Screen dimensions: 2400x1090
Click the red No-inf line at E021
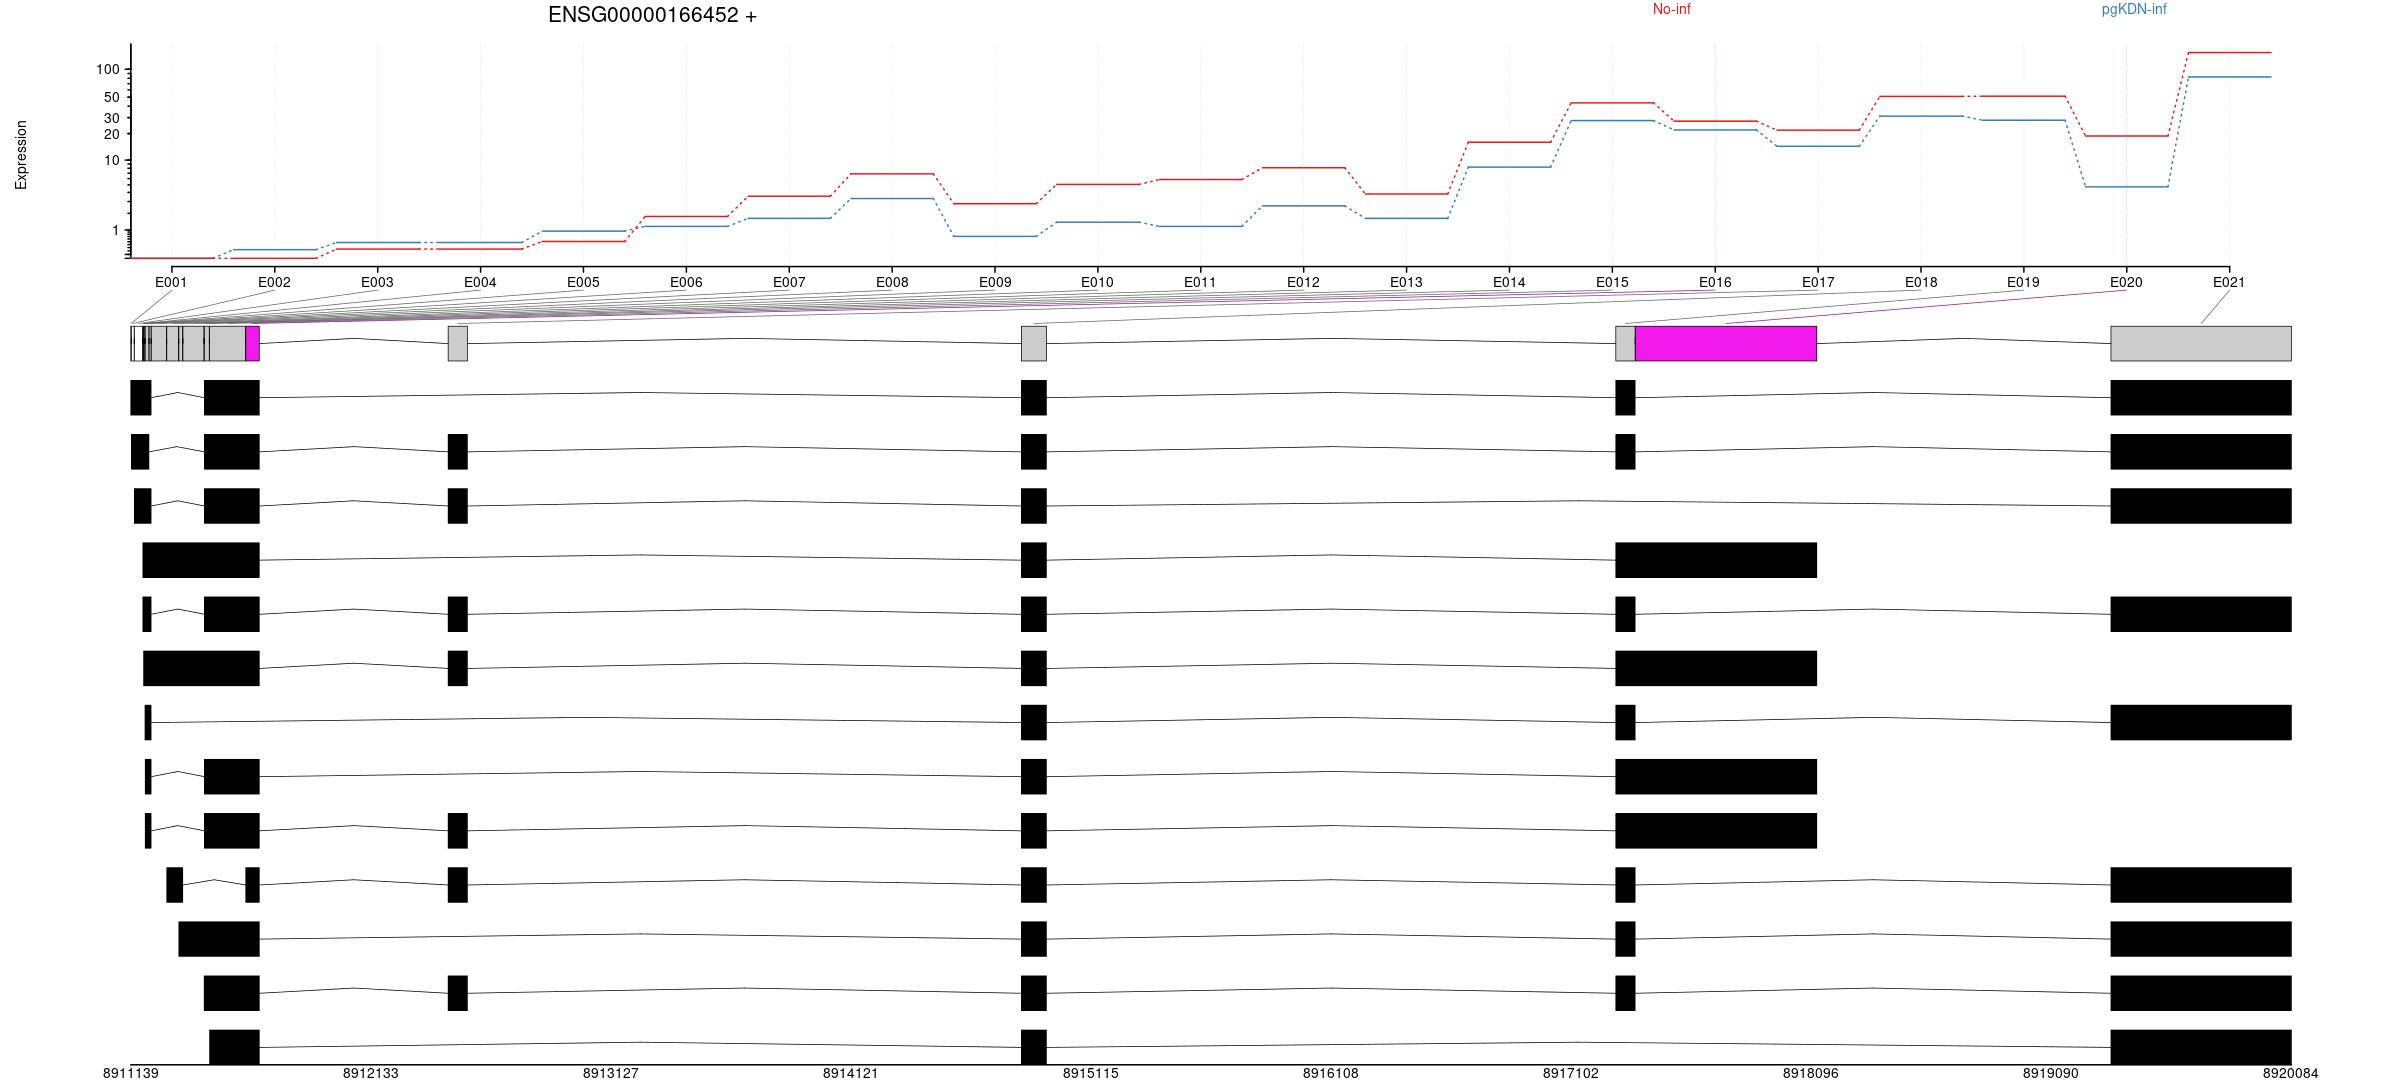pos(2229,52)
